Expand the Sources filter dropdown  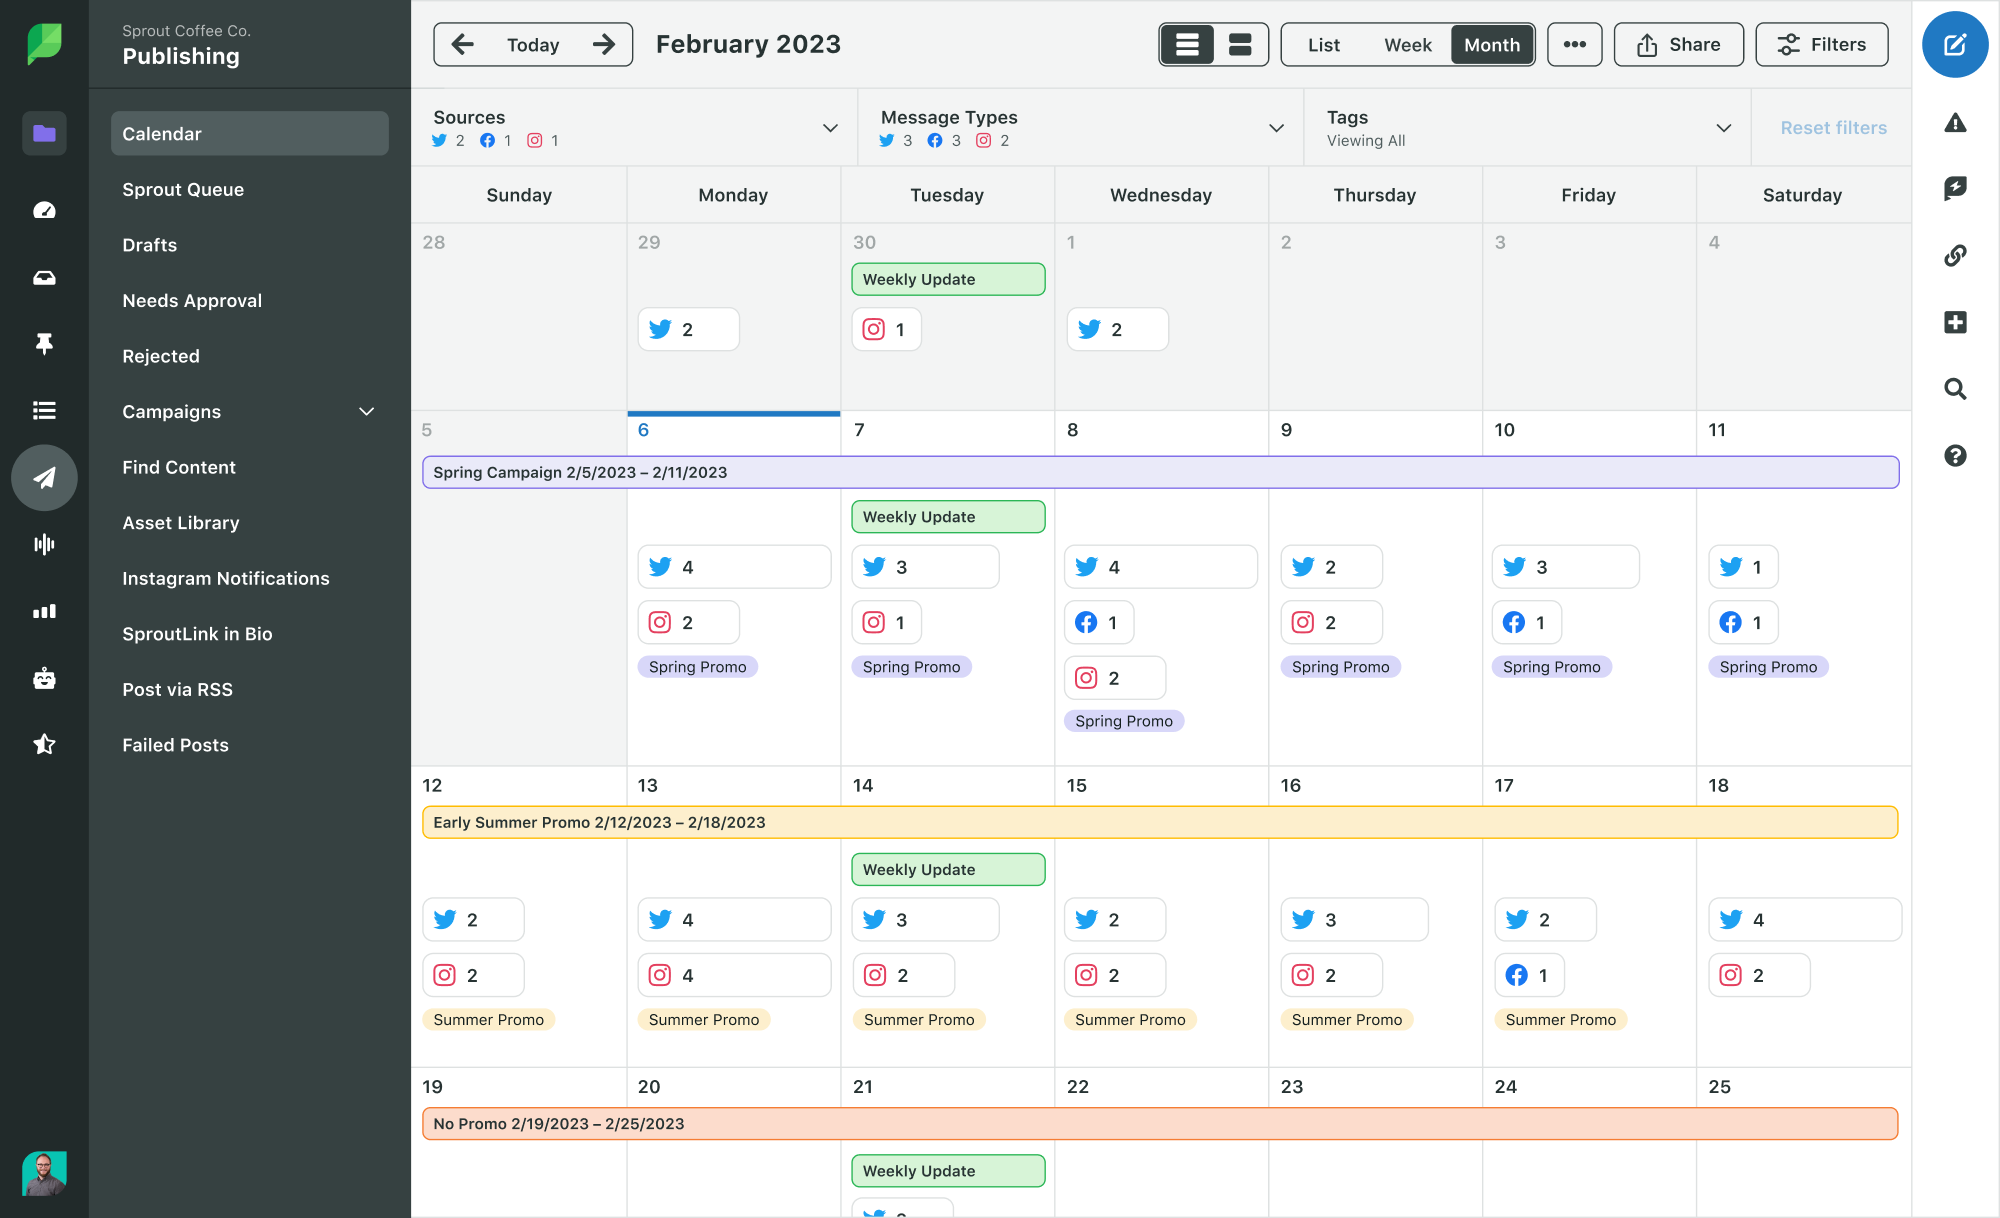point(831,127)
